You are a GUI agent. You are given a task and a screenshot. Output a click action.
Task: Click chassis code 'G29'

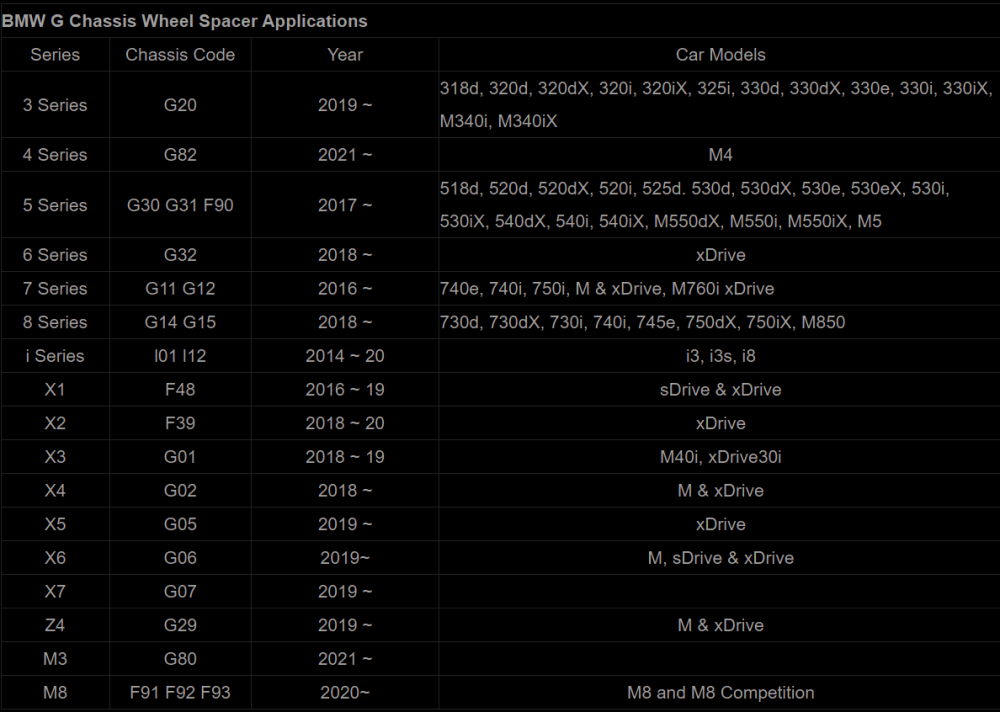click(180, 625)
